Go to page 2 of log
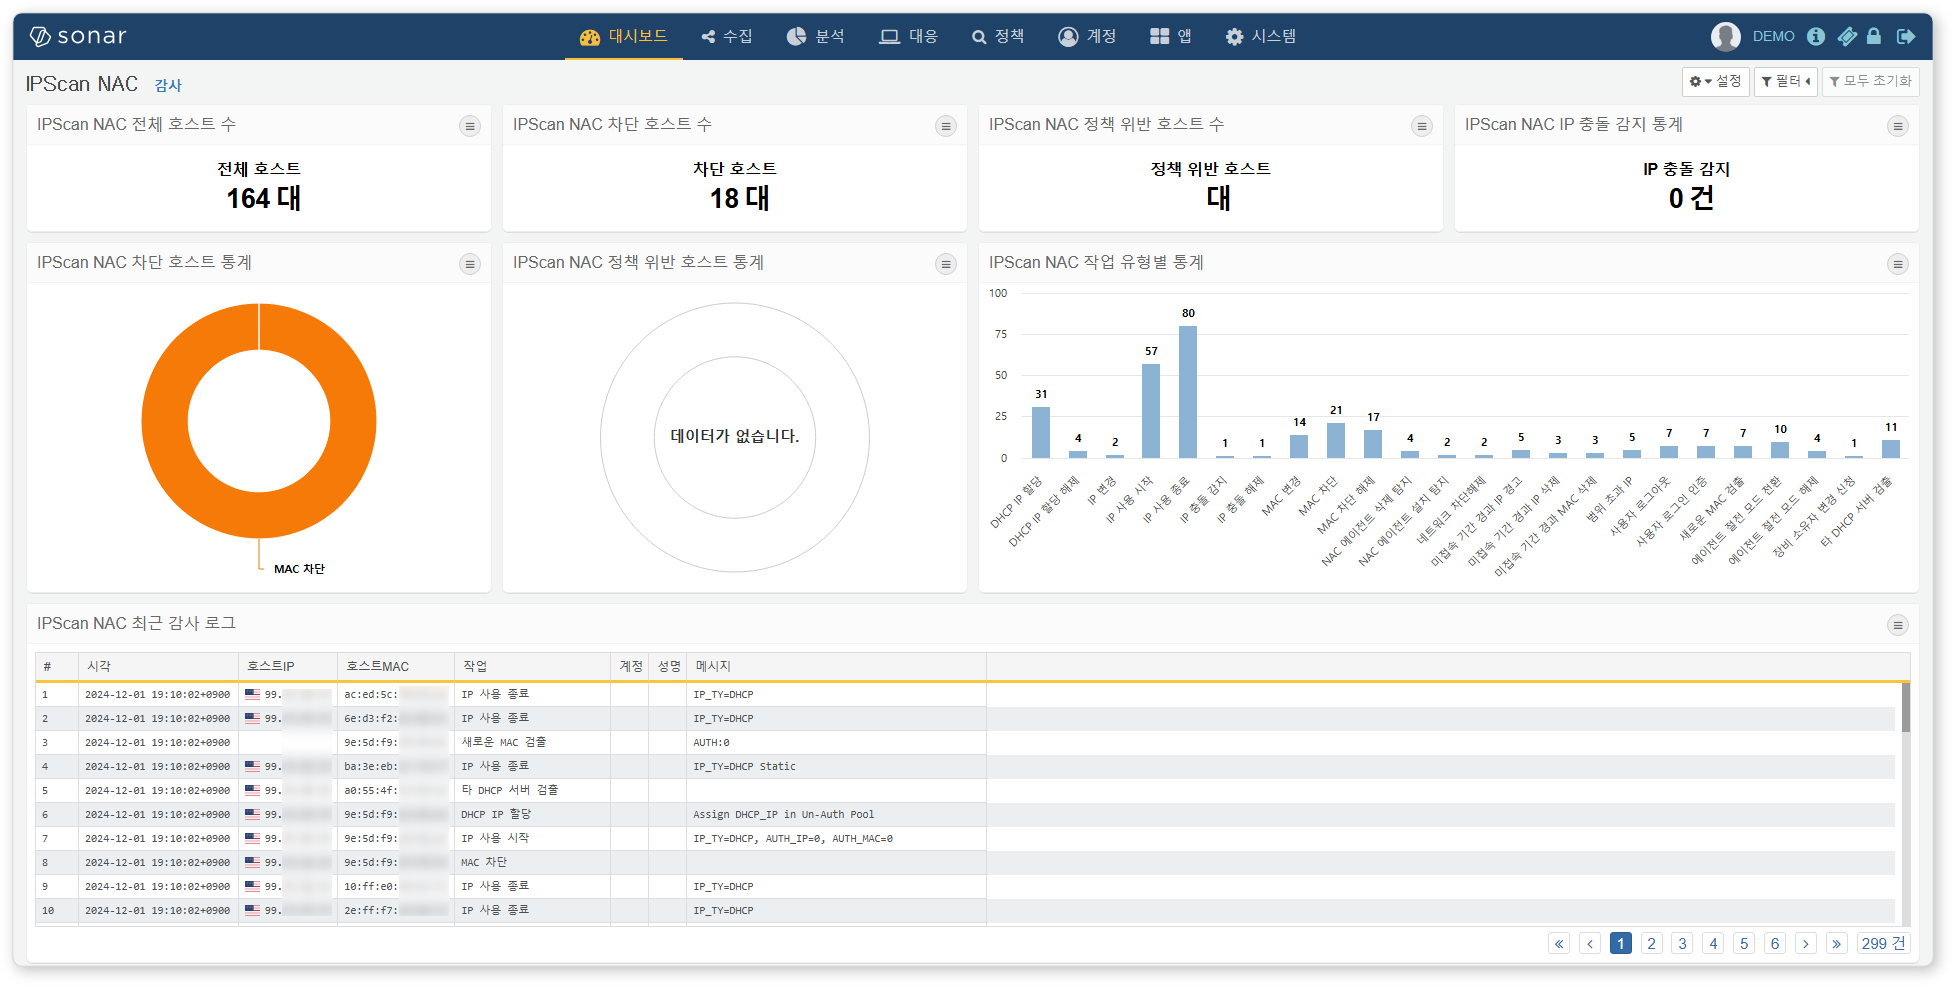The width and height of the screenshot is (1954, 987). pos(1652,944)
